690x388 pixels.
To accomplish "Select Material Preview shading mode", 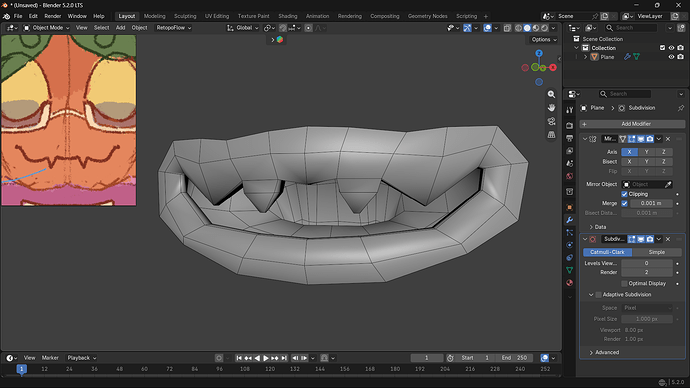I will [x=536, y=28].
